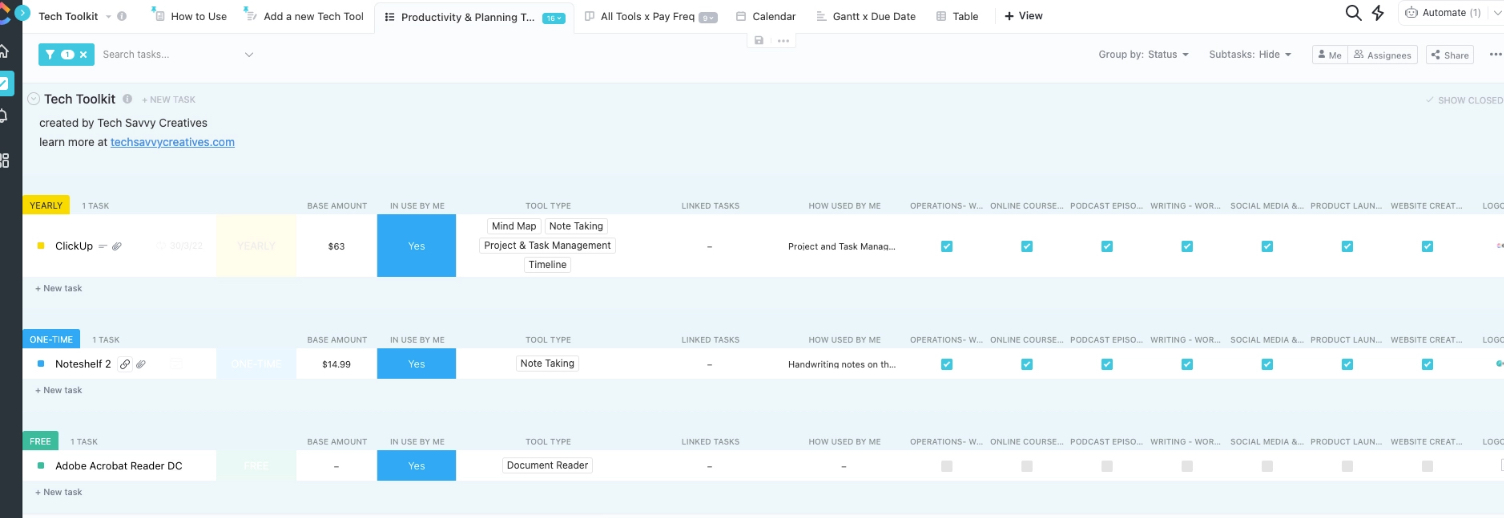Uncheck Noteshelf 2 Social Media checkbox
1504x518 pixels.
1267,364
